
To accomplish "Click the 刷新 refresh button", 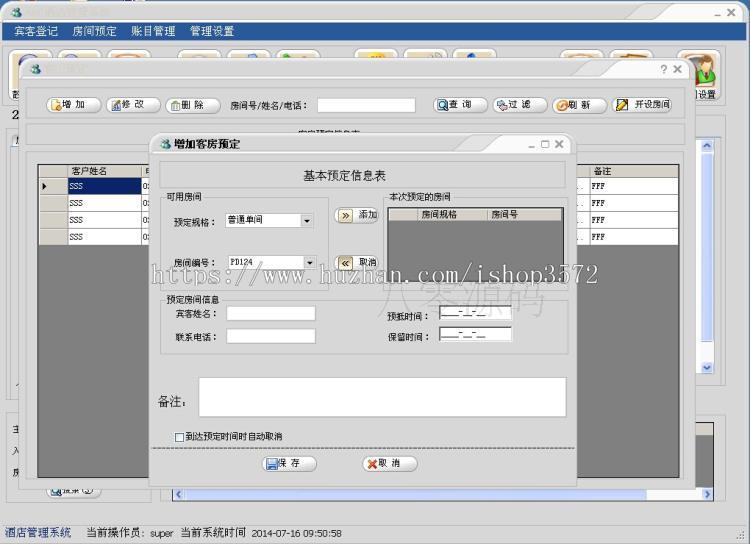I will tap(579, 105).
